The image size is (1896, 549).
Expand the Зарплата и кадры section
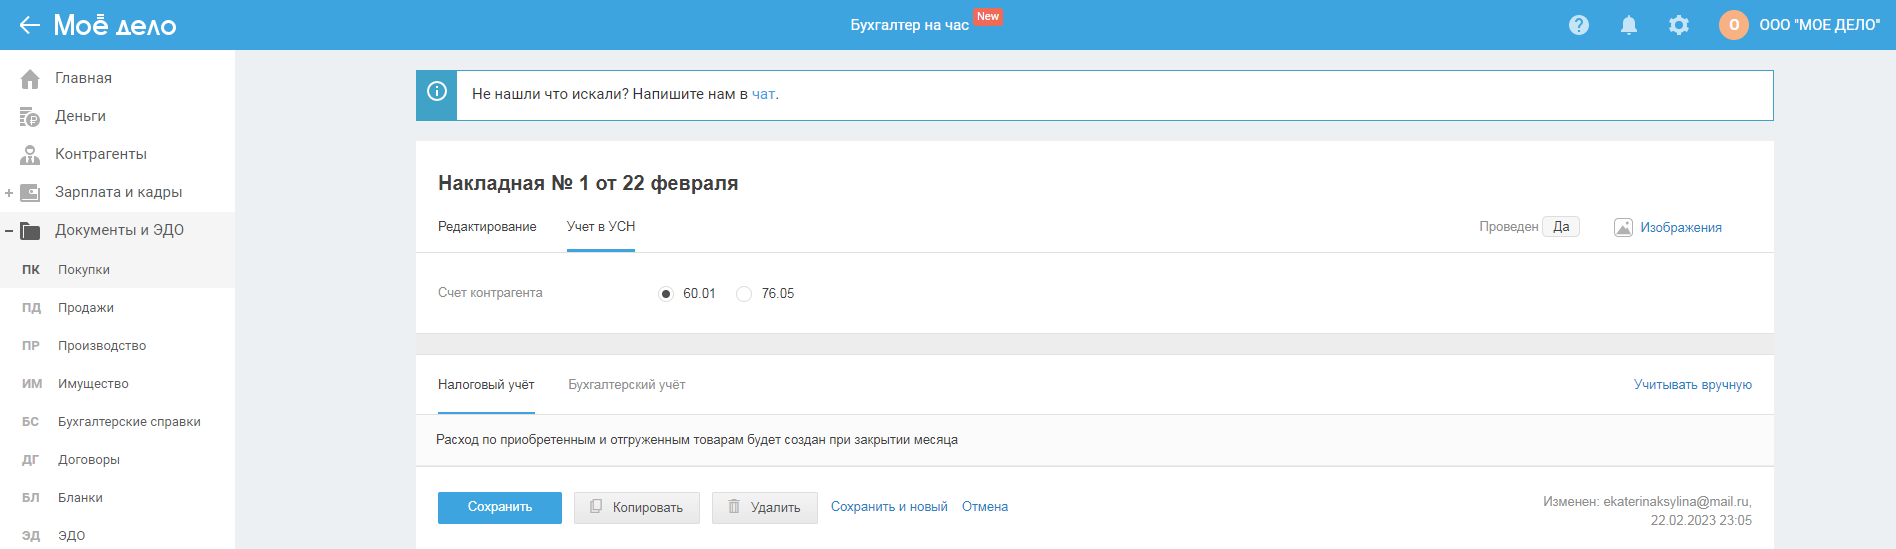9,193
